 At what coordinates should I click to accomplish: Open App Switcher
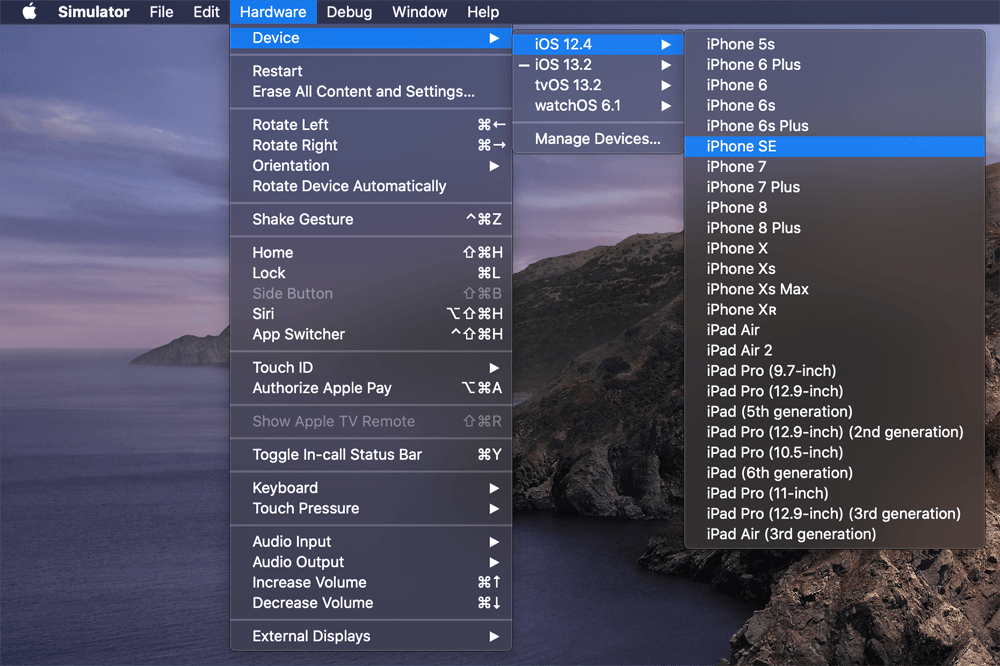coord(371,334)
